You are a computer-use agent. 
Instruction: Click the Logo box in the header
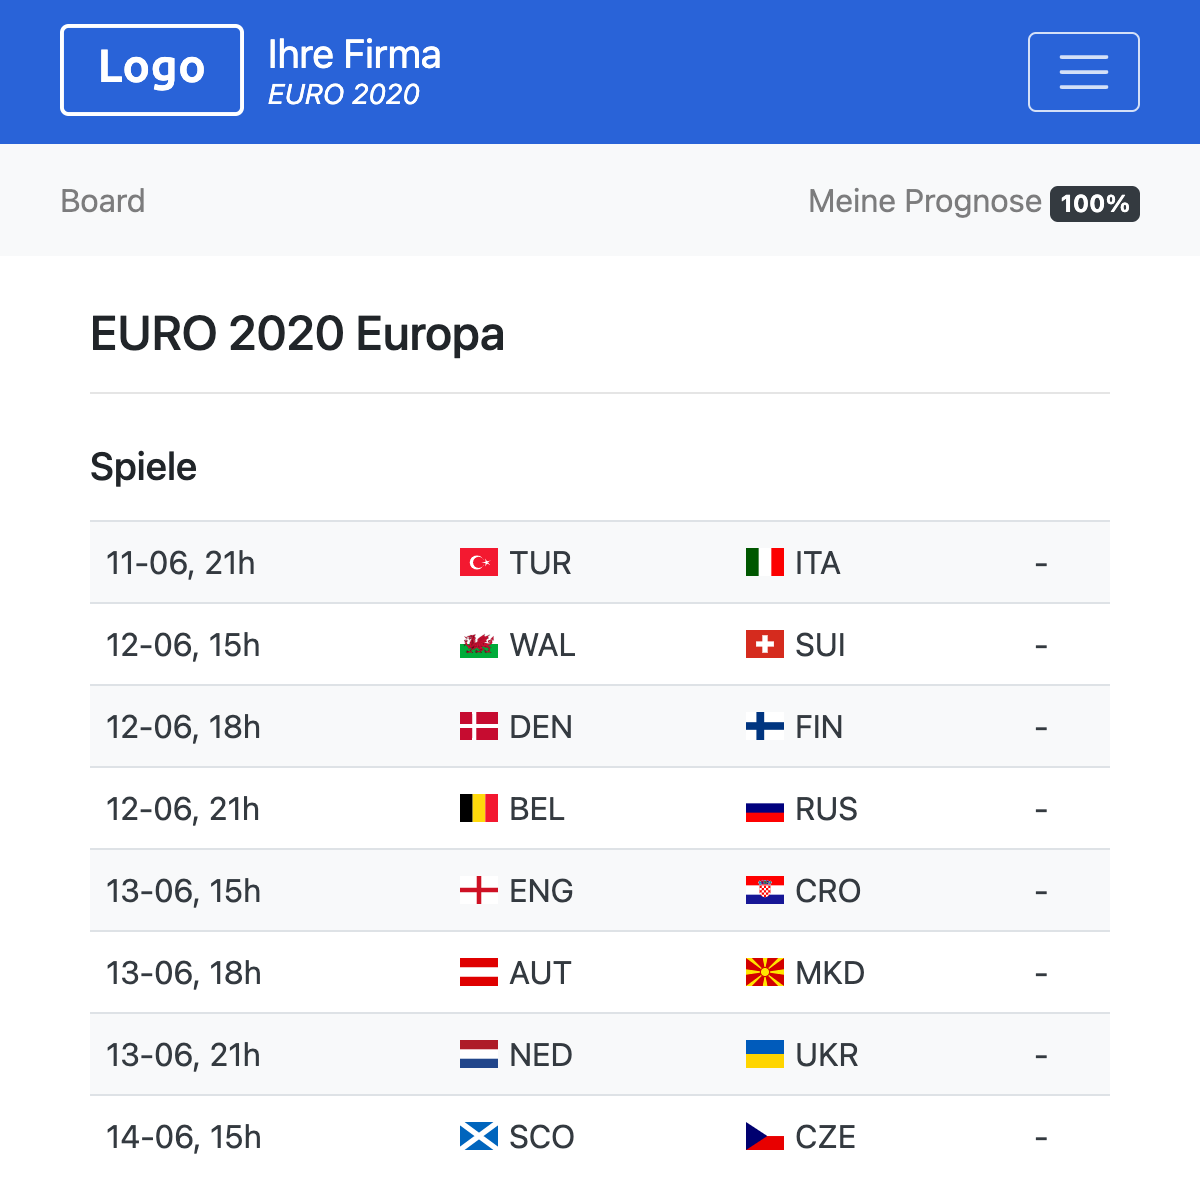pos(151,69)
